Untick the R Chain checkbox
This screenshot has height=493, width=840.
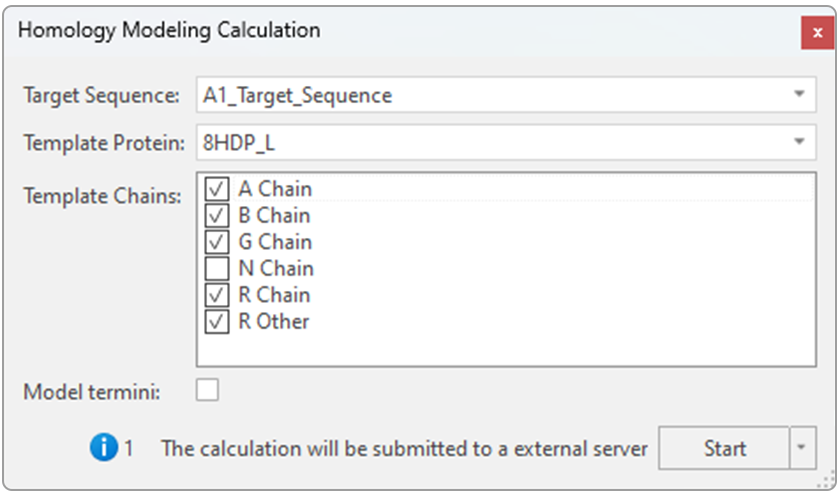pos(217,295)
